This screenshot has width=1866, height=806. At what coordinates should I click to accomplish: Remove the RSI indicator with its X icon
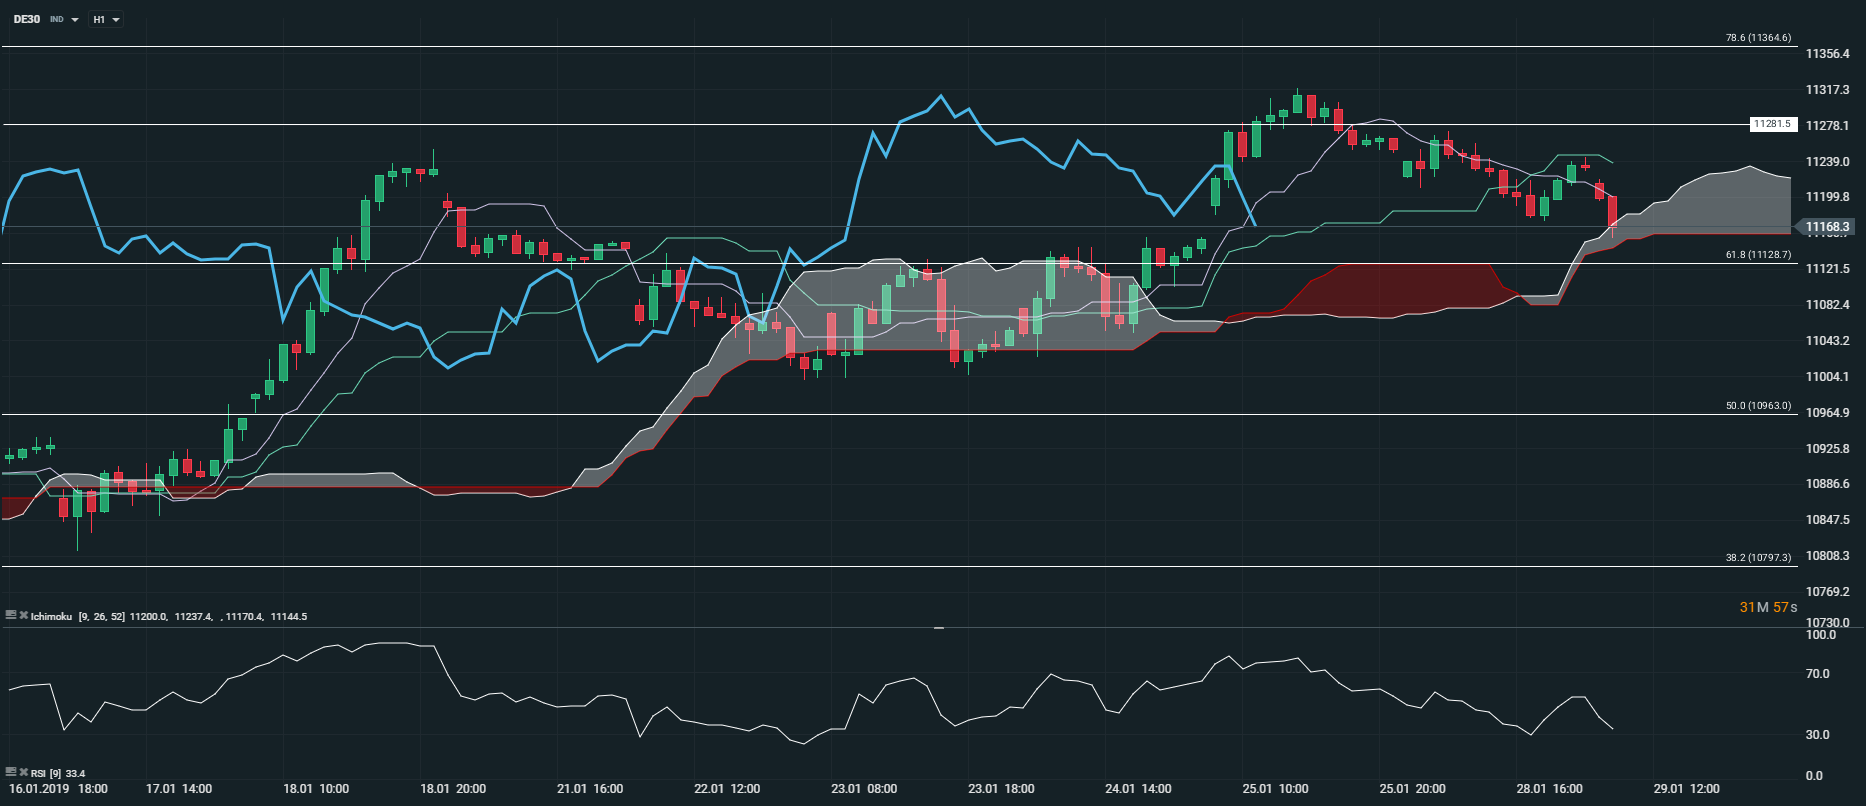23,773
